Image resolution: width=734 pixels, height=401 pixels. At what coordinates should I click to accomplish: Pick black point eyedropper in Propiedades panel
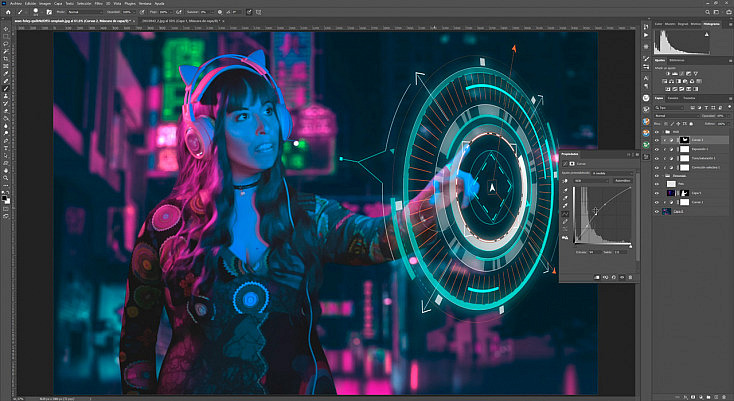565,190
